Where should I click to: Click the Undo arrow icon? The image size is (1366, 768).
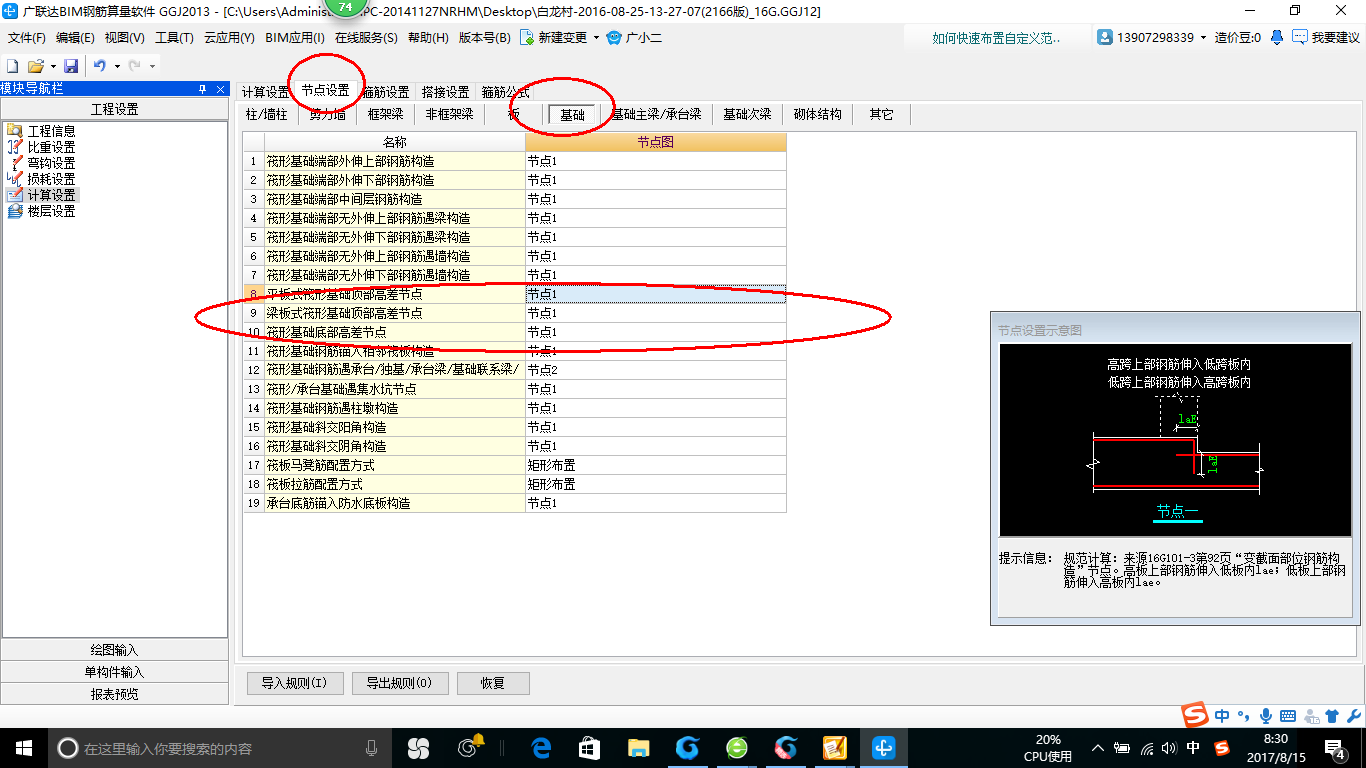[x=100, y=65]
